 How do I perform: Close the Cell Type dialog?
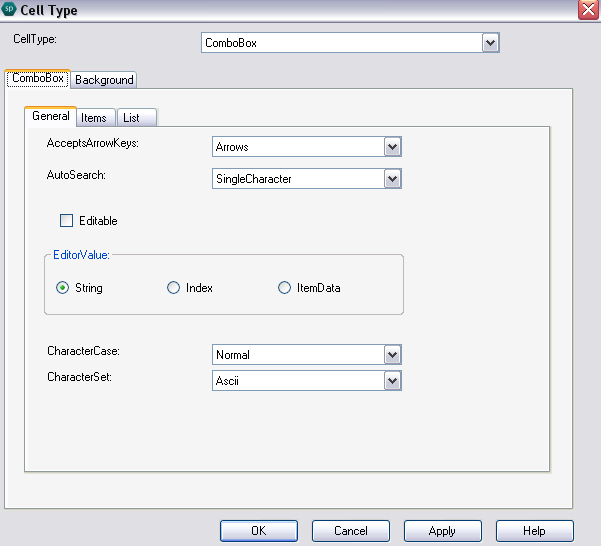(588, 10)
